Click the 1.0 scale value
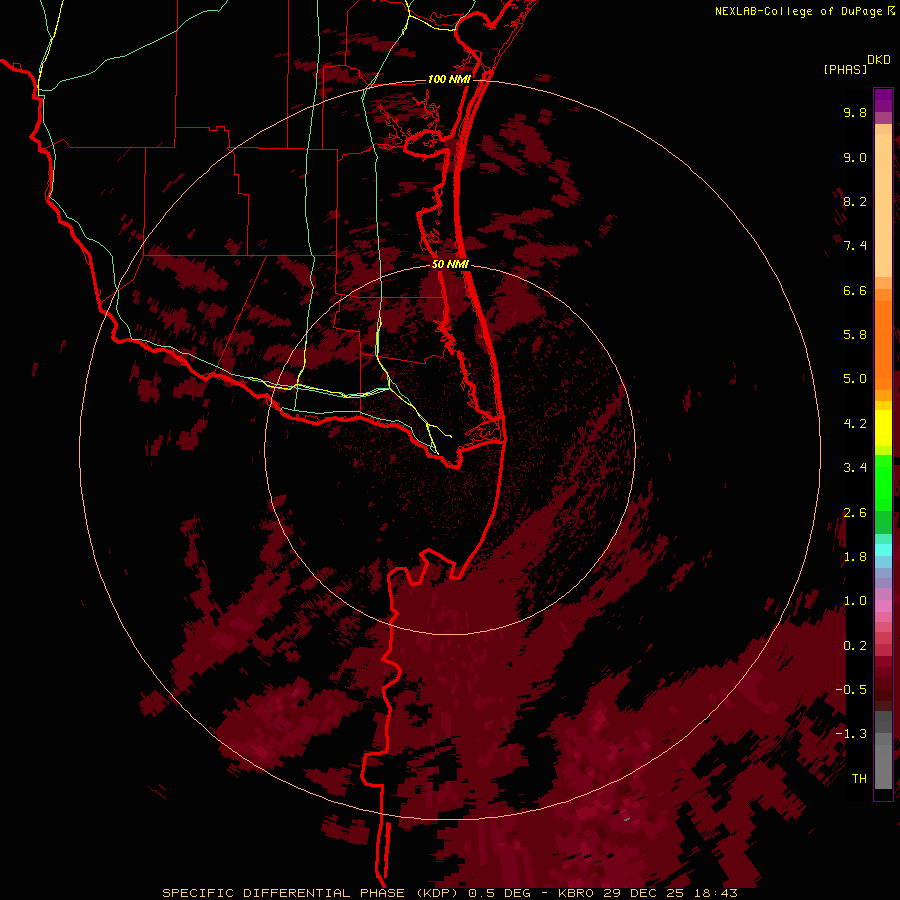The height and width of the screenshot is (900, 900). [x=855, y=601]
